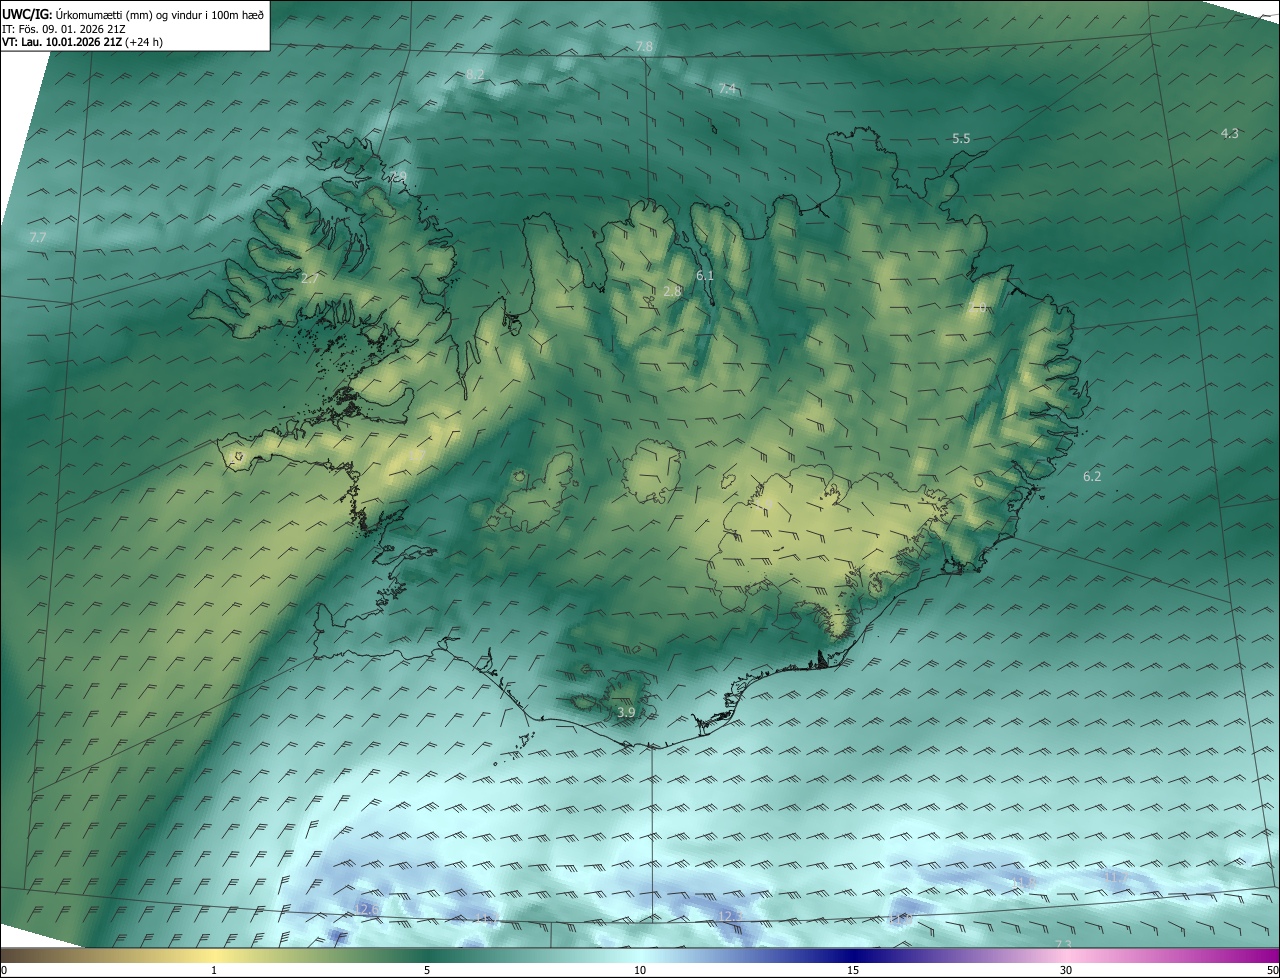Click the 8.2 value label on the map
Viewport: 1280px width, 978px height.
pos(475,75)
